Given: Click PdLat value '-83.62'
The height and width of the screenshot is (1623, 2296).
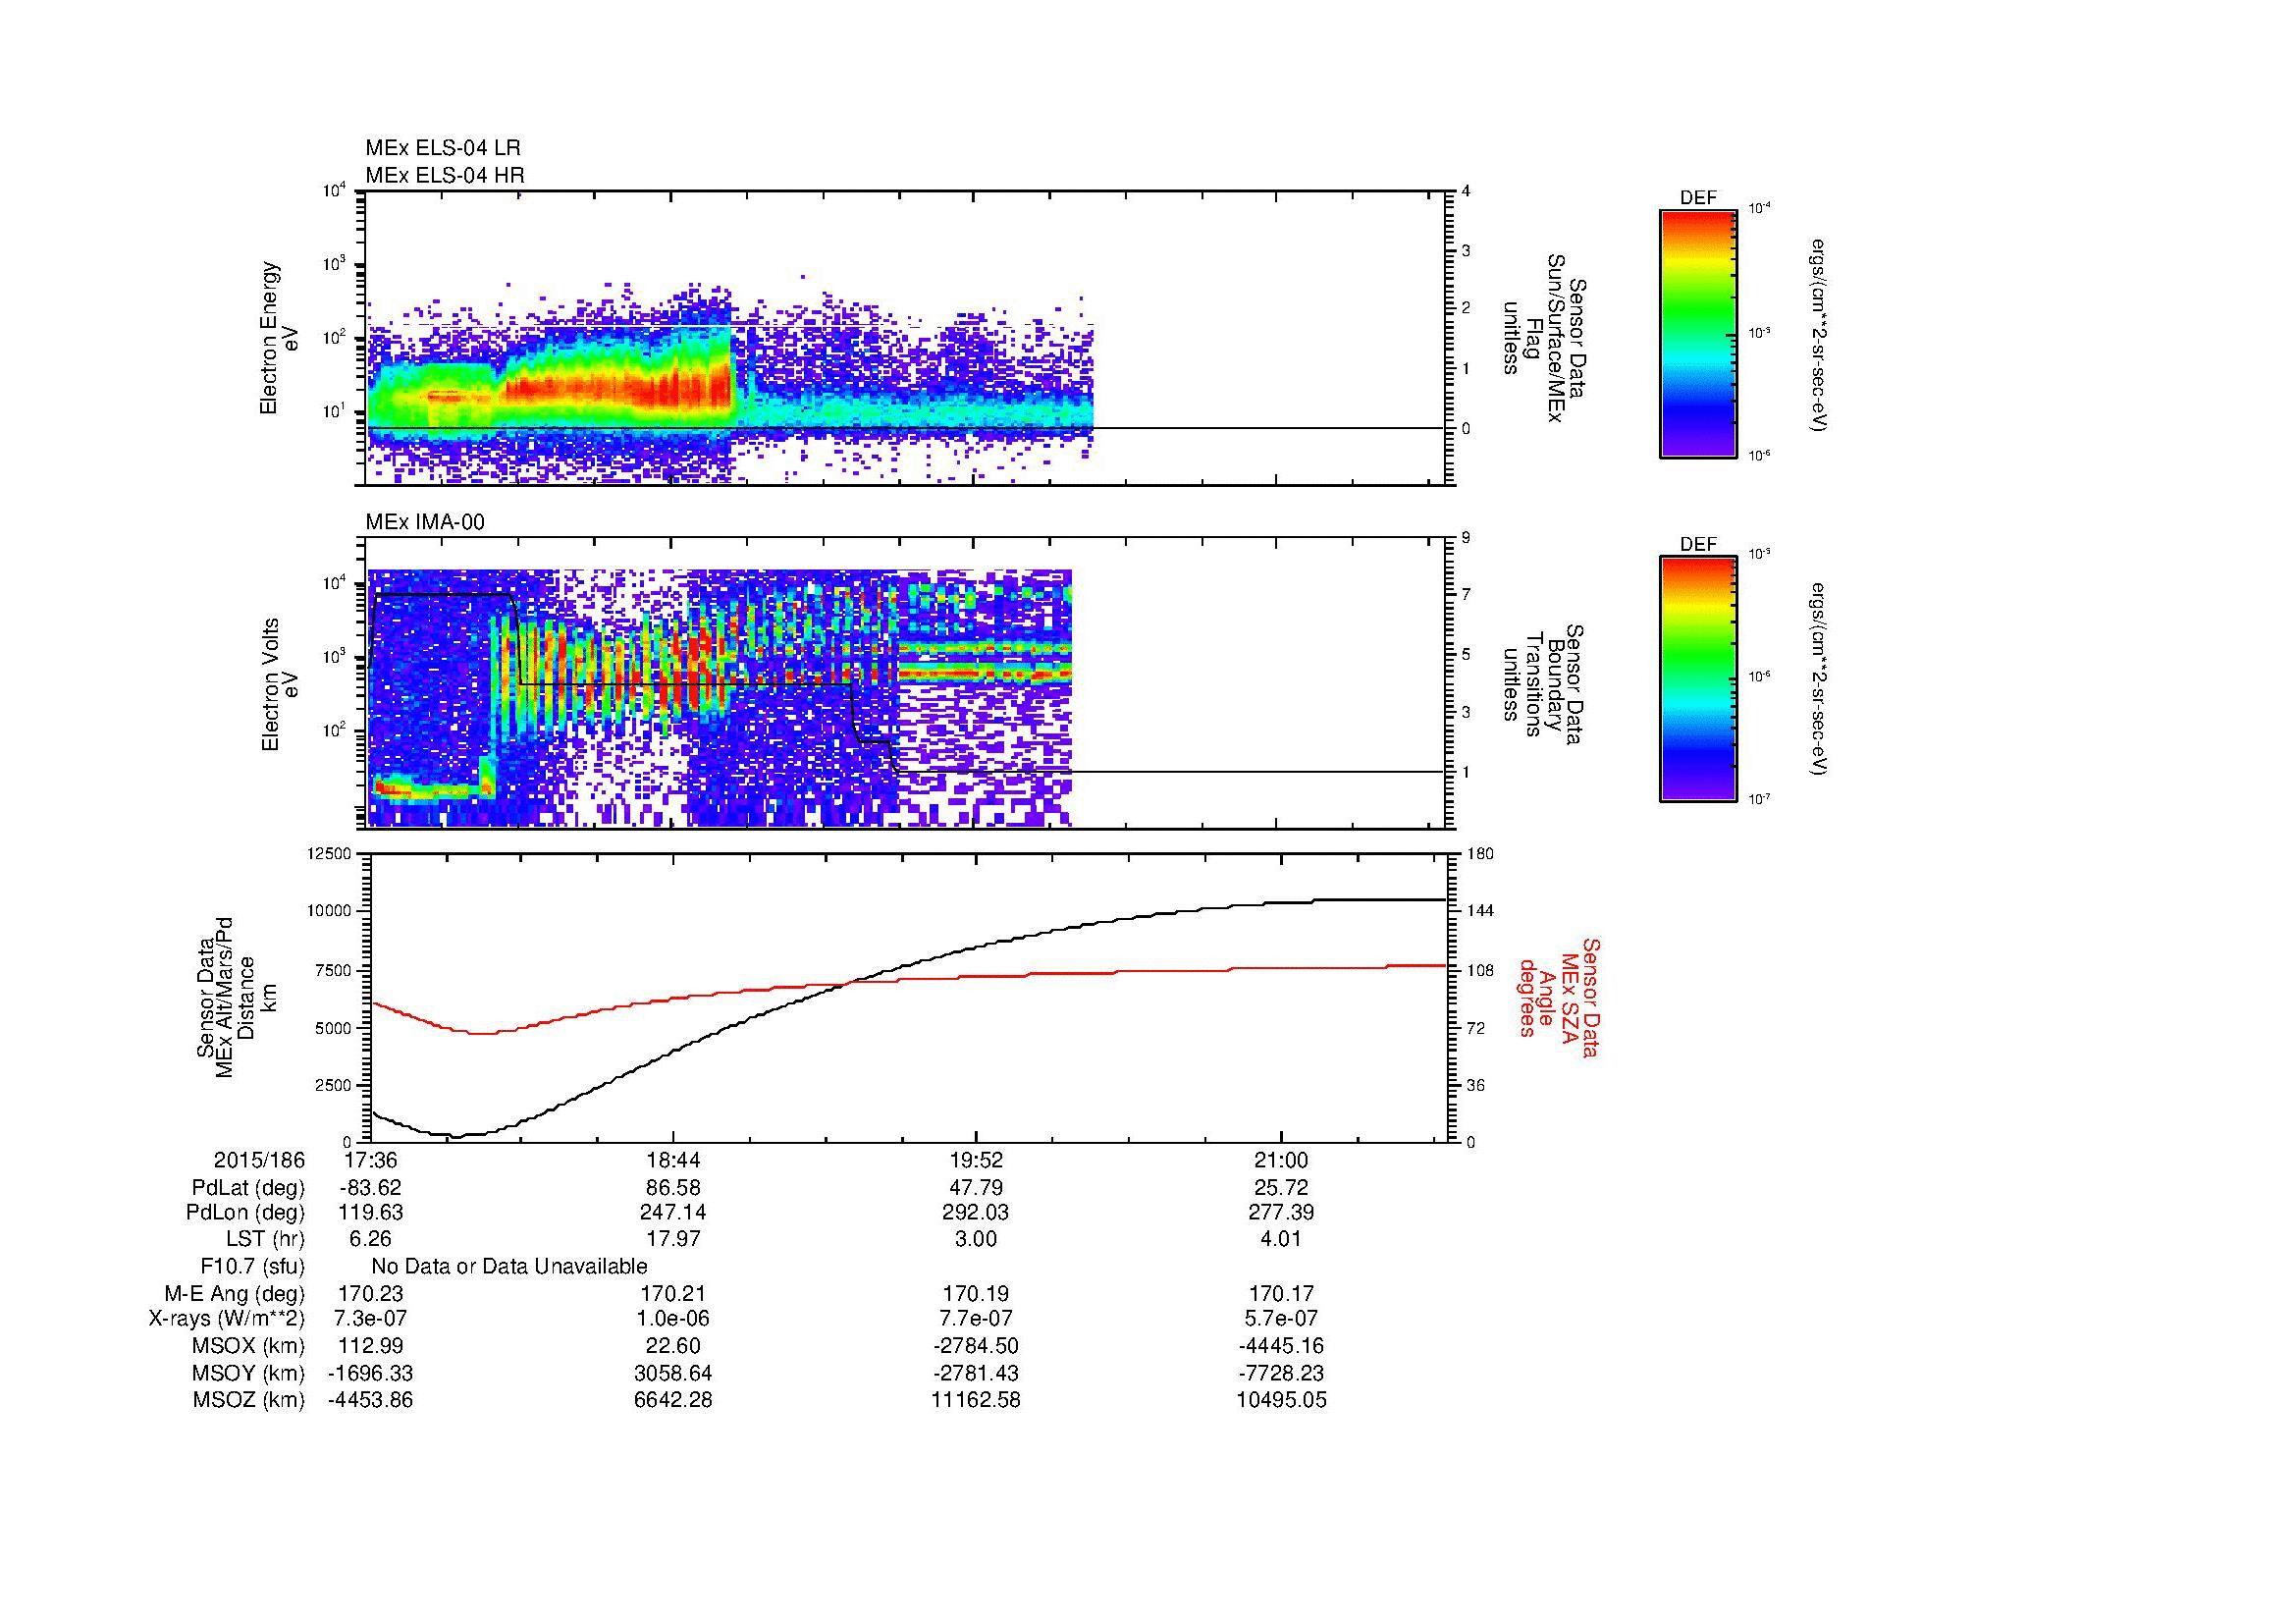Looking at the screenshot, I should [371, 1187].
